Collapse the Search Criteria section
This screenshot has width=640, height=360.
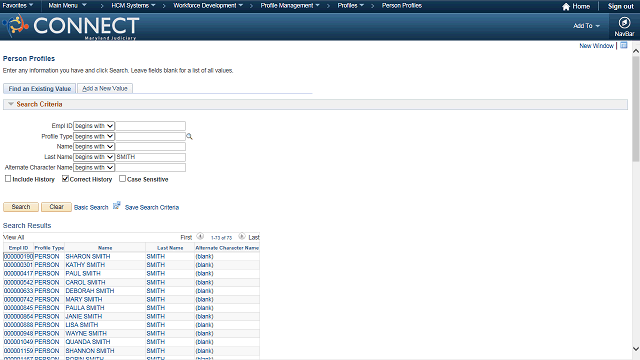[x=11, y=104]
